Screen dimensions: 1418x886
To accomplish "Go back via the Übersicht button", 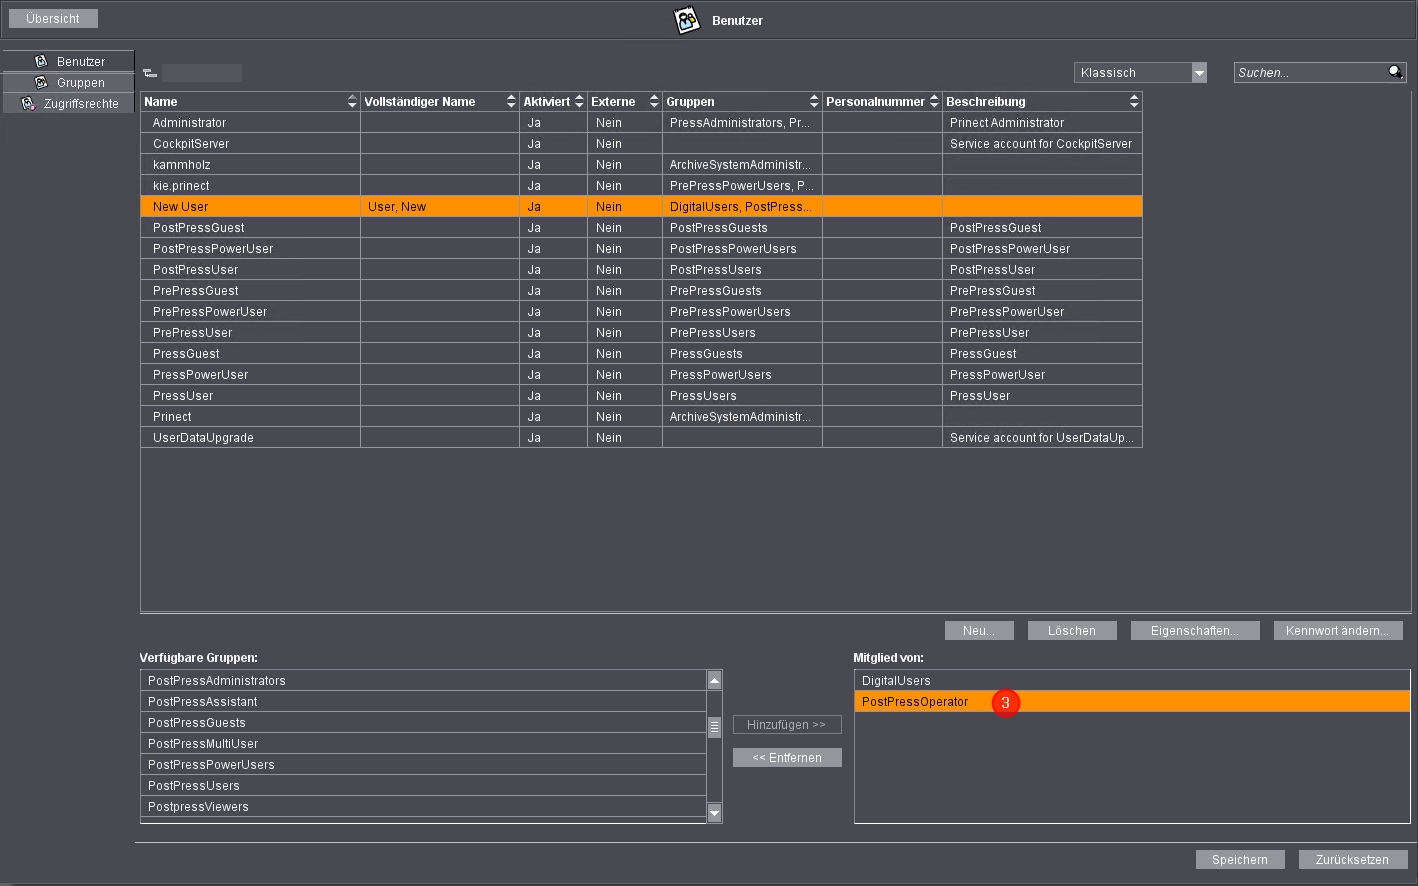I will (53, 18).
